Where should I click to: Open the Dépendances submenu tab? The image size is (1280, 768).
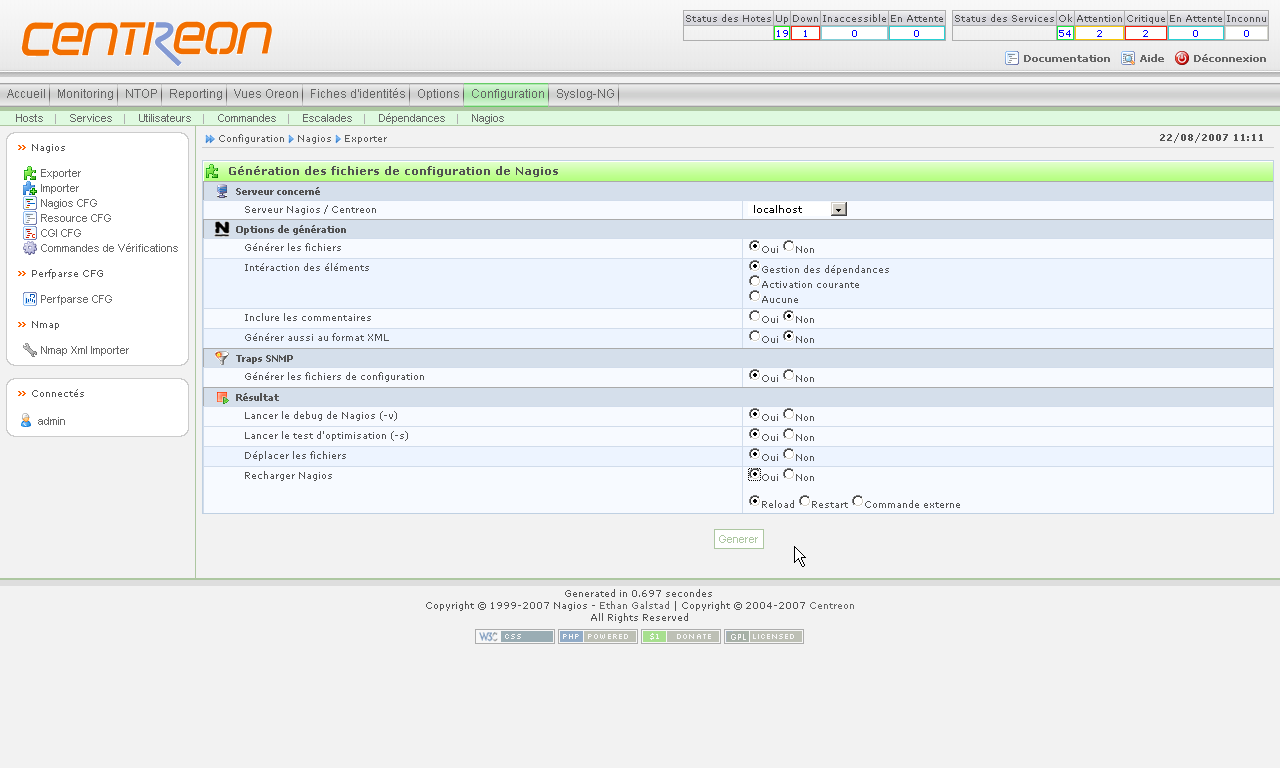(411, 118)
